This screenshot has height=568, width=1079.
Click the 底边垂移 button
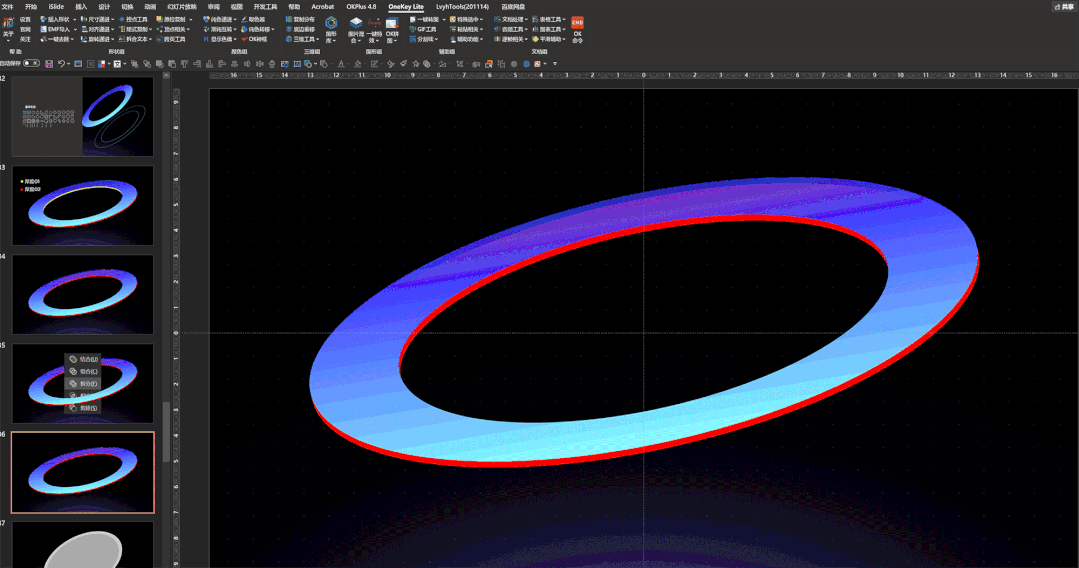tap(300, 30)
